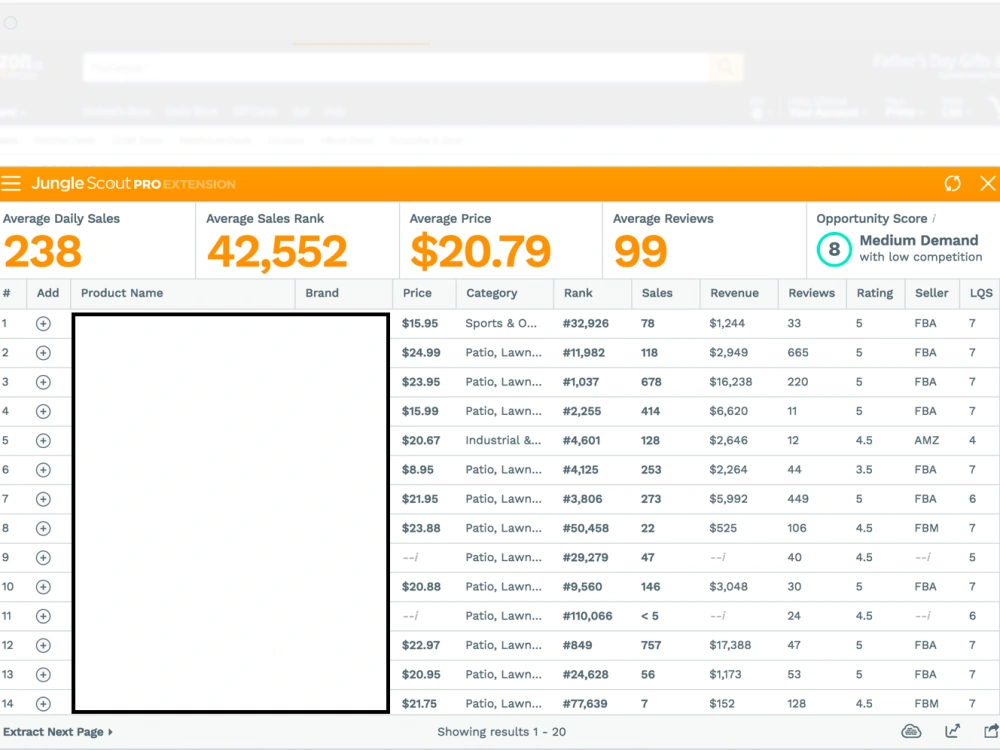Open the trend chart icon in footer
The height and width of the screenshot is (750, 1000).
coord(952,732)
